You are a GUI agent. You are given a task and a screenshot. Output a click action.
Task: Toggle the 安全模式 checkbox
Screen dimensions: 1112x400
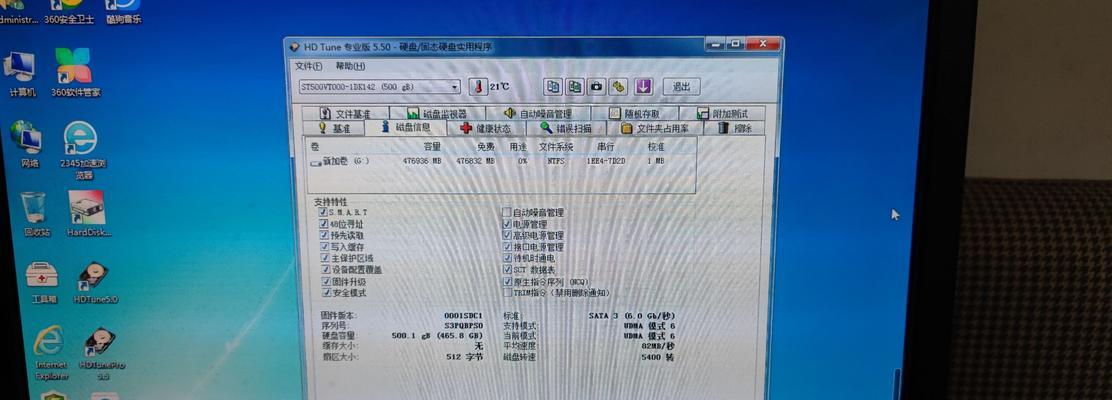coord(325,292)
